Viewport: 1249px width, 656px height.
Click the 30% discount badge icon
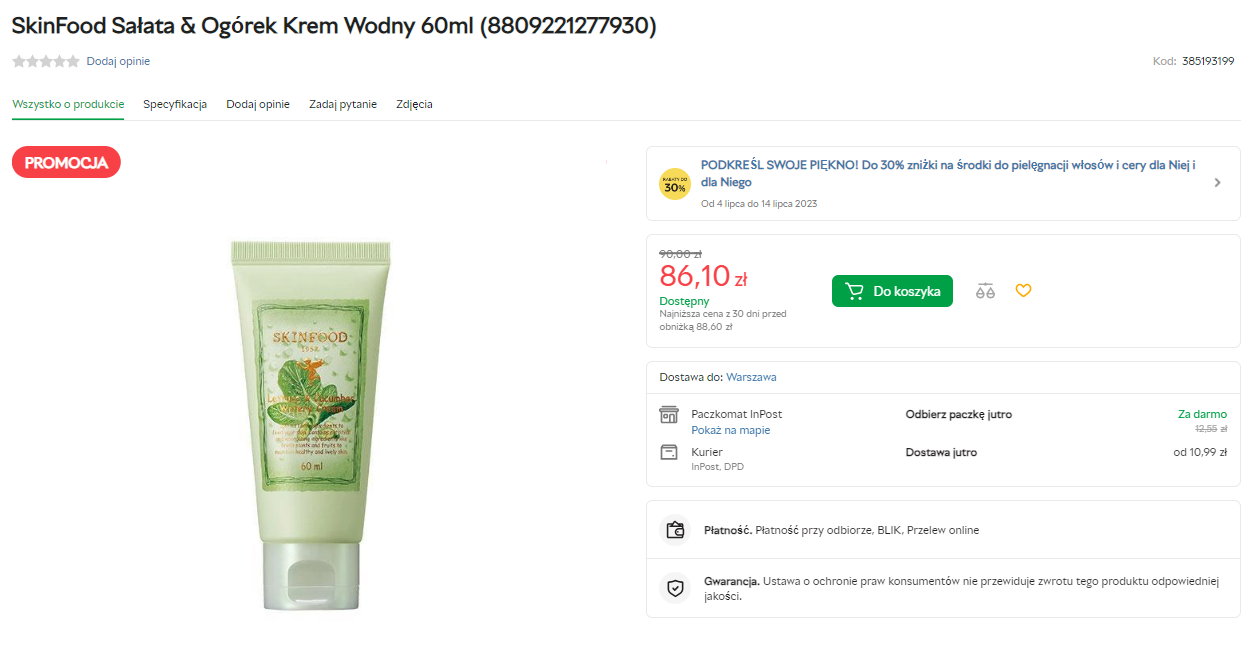pos(675,184)
